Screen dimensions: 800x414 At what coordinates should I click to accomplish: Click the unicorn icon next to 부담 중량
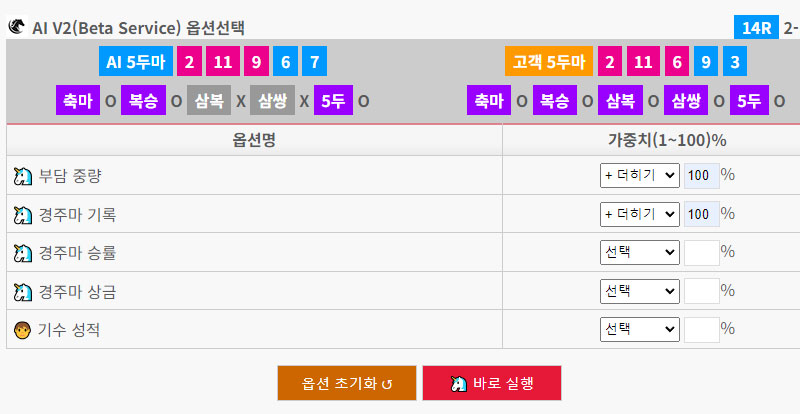point(22,177)
